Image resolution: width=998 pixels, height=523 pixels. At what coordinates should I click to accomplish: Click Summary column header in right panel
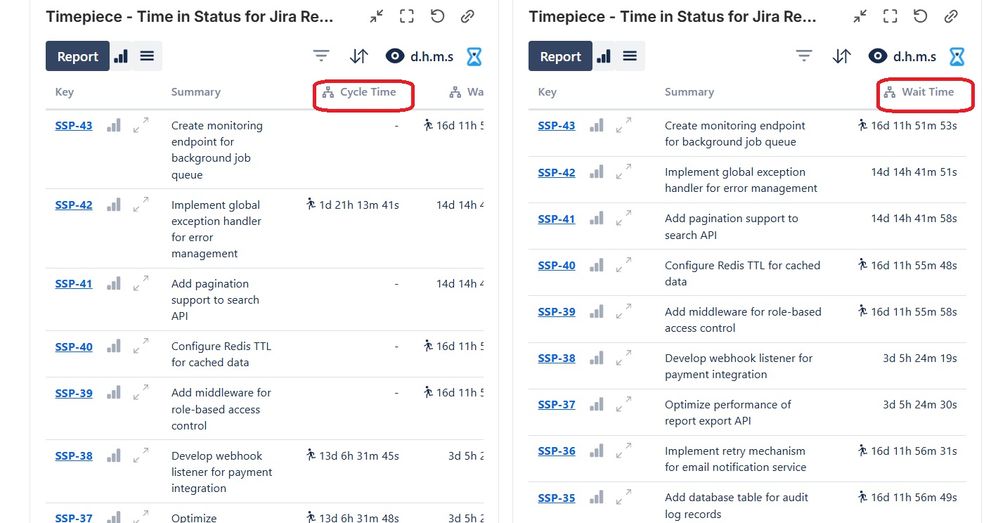coord(689,92)
